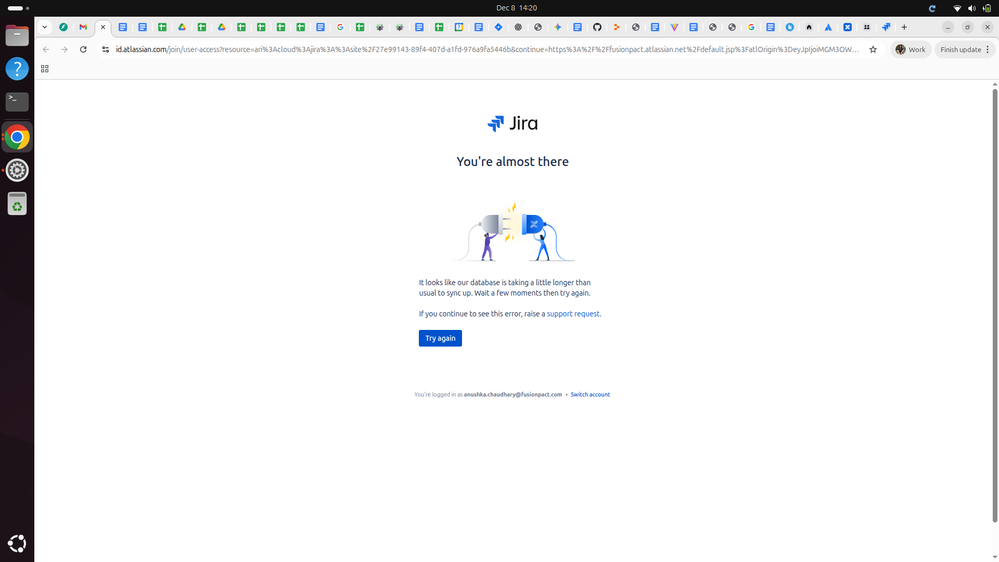This screenshot has height=562, width=999.
Task: Open the support request link
Action: [x=573, y=313]
